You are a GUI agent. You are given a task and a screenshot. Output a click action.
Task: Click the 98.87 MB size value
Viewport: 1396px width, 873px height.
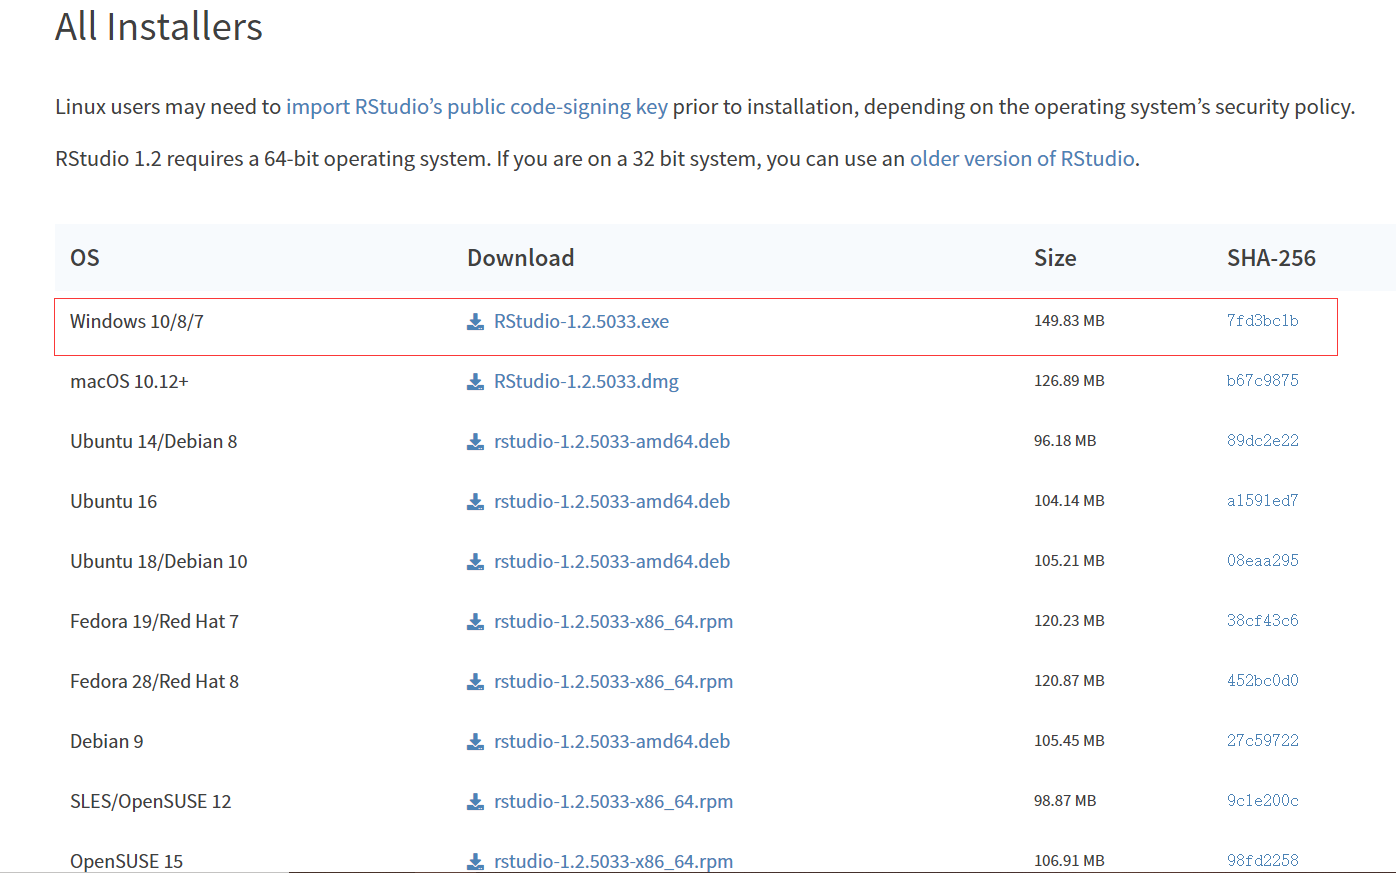point(1065,801)
